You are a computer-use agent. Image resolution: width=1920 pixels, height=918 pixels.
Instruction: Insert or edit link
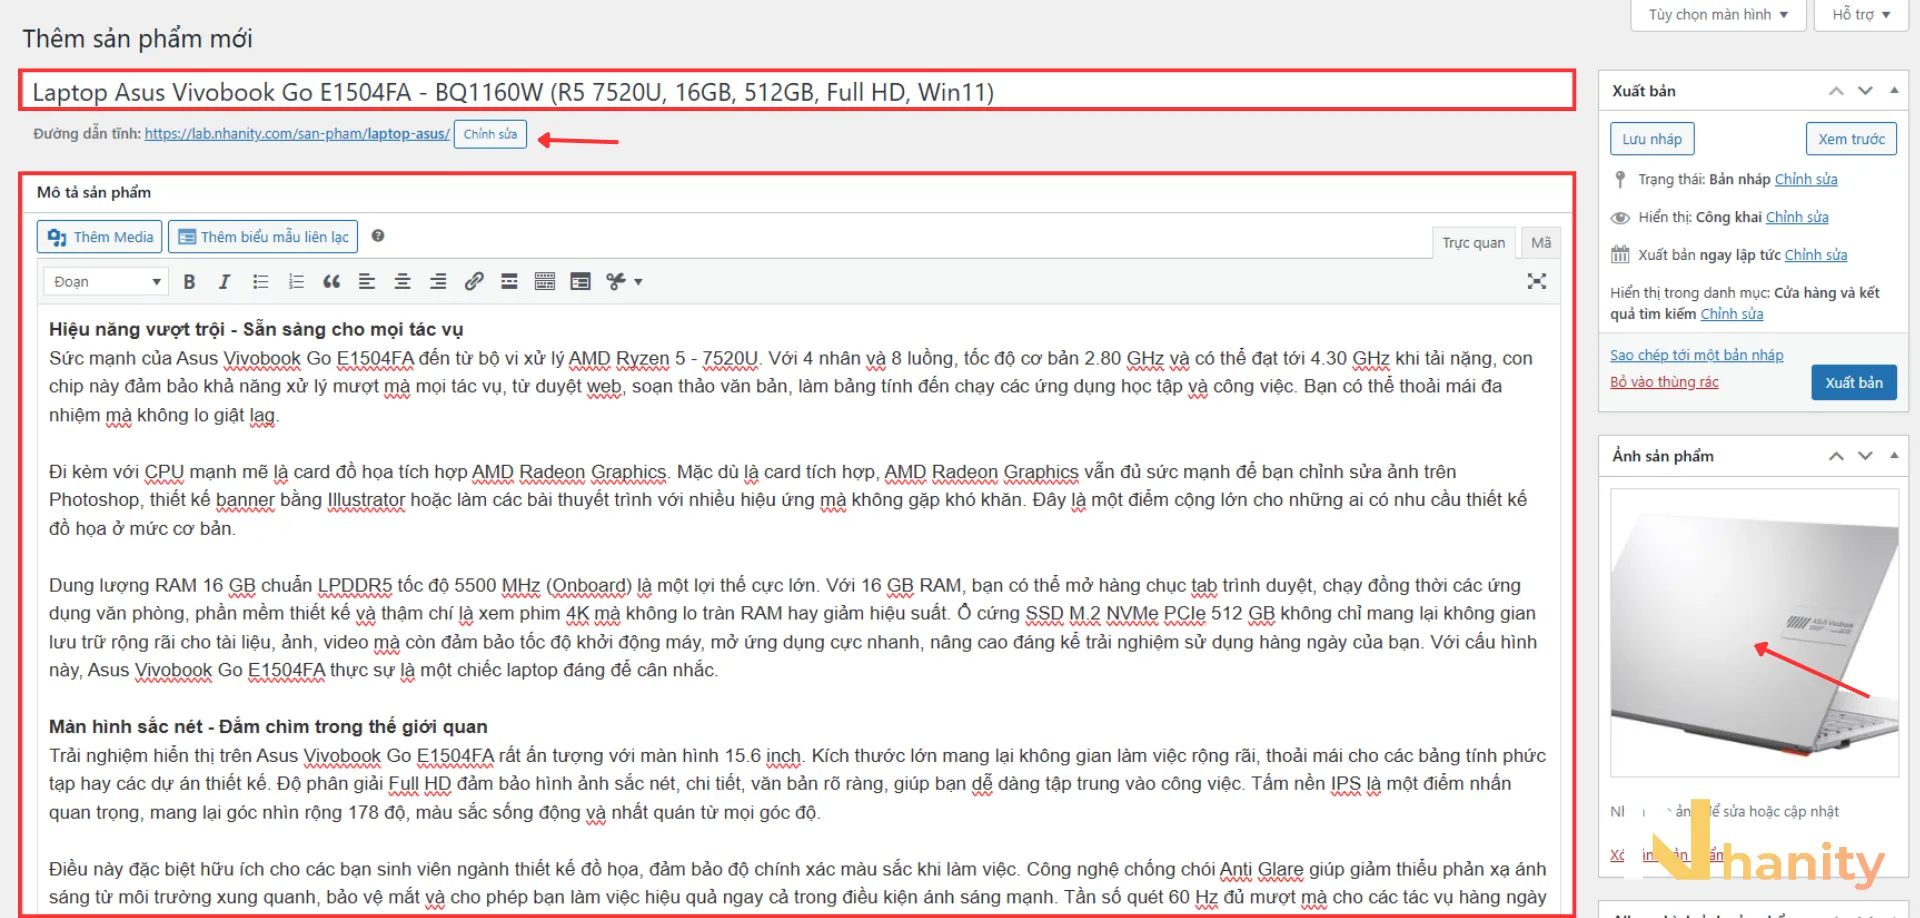pos(474,282)
